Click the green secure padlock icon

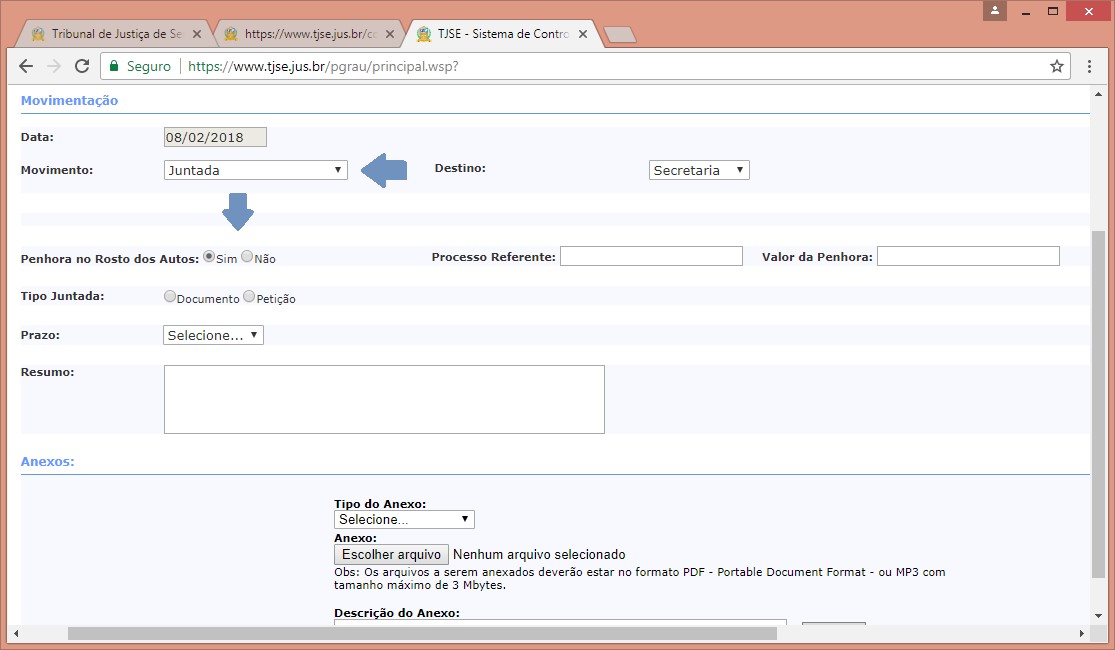(x=115, y=66)
